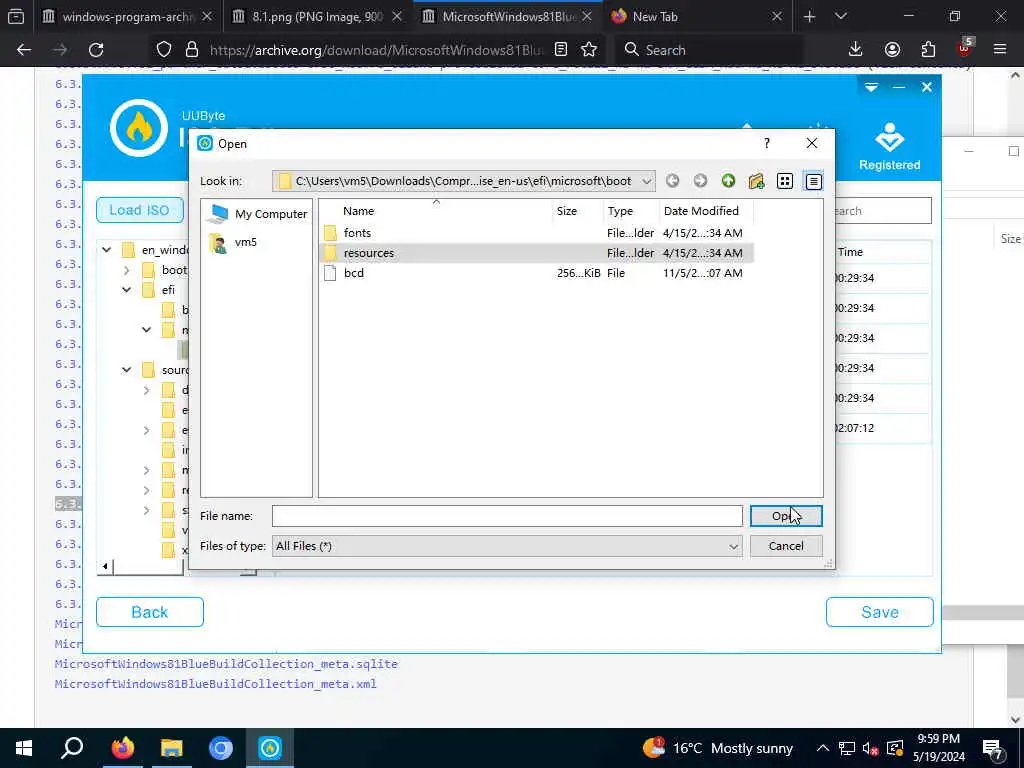Select My Computer in sidebar
The width and height of the screenshot is (1024, 768).
(x=258, y=214)
